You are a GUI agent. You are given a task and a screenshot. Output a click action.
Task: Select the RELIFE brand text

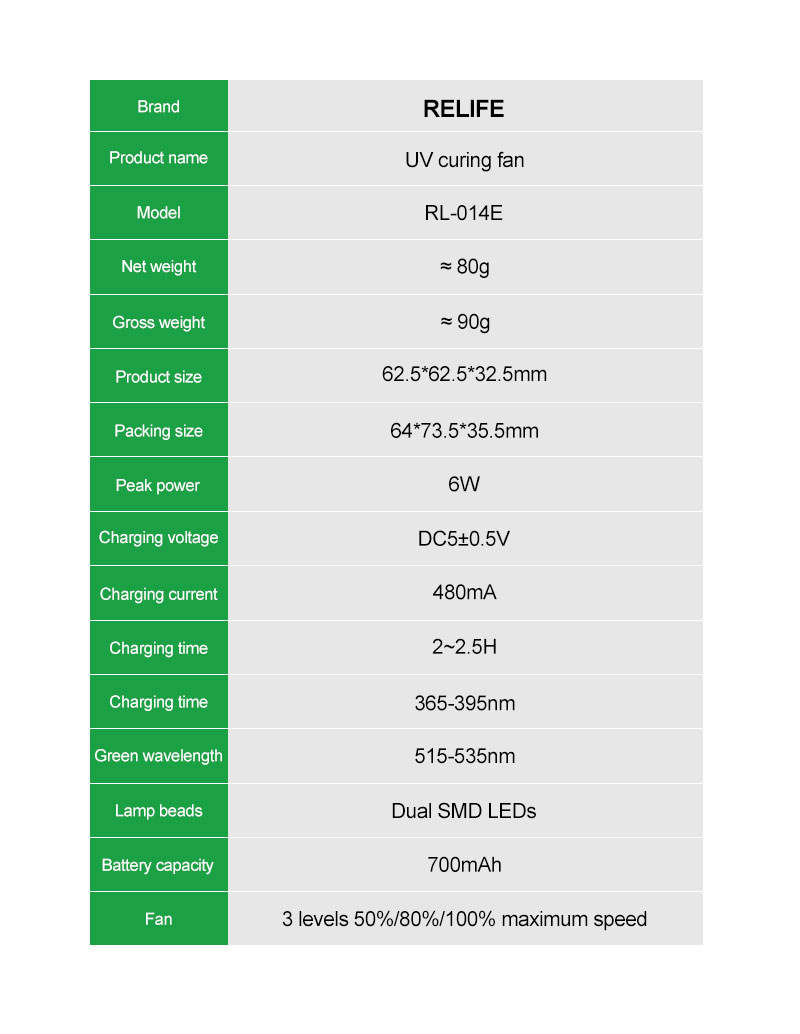coord(464,109)
